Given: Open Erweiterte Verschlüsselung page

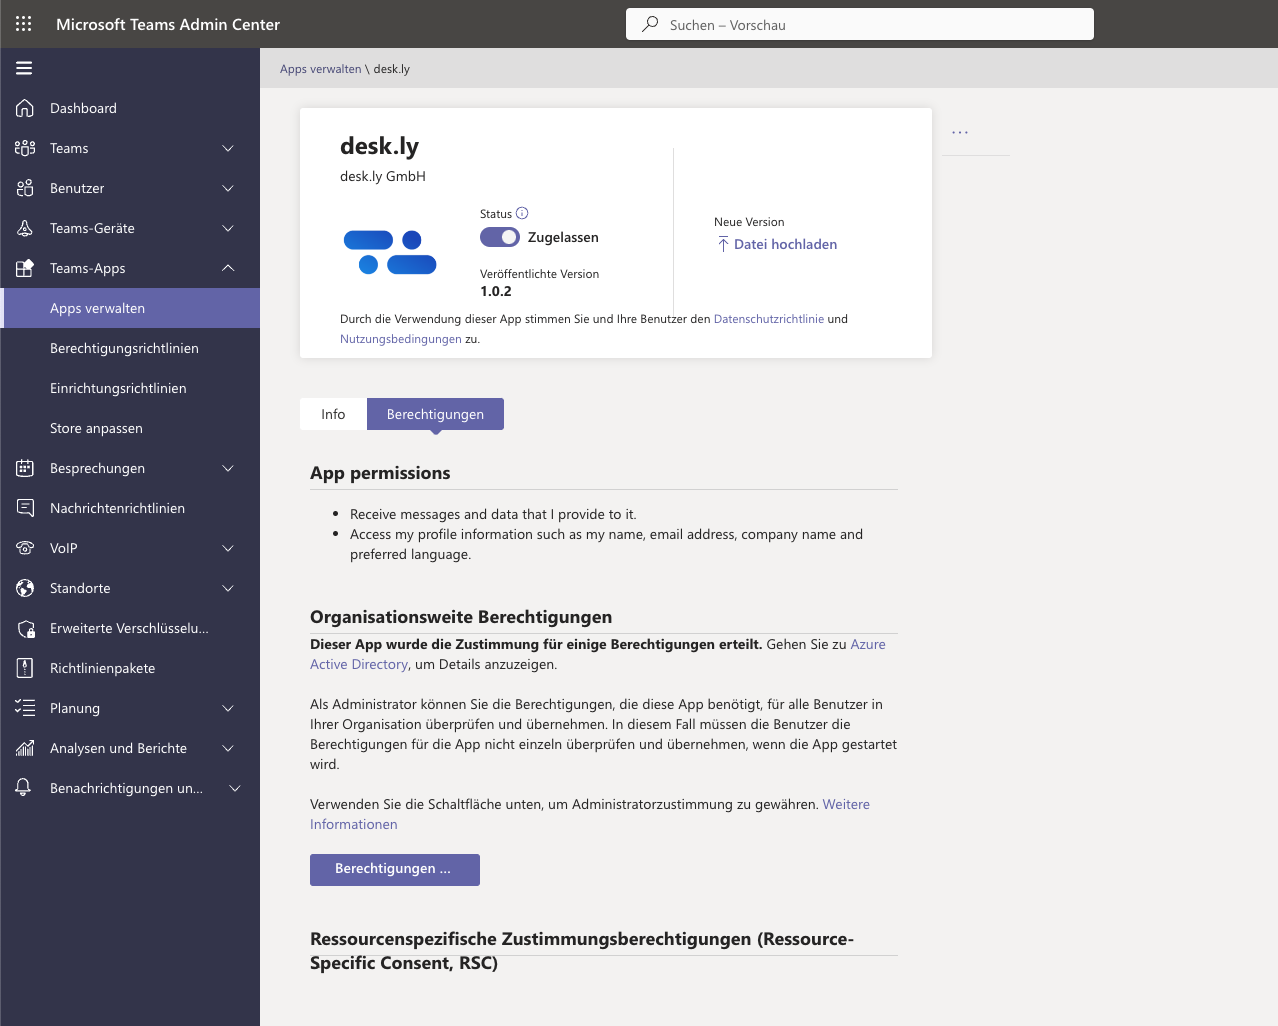Looking at the screenshot, I should [130, 628].
